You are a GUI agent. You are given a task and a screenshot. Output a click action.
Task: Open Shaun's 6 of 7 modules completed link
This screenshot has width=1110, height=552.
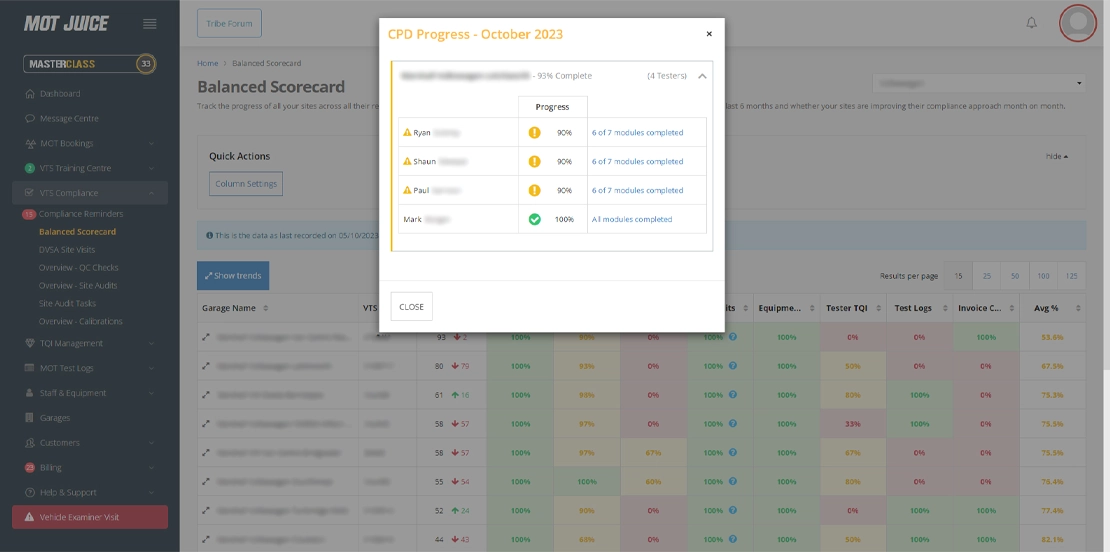pyautogui.click(x=637, y=161)
